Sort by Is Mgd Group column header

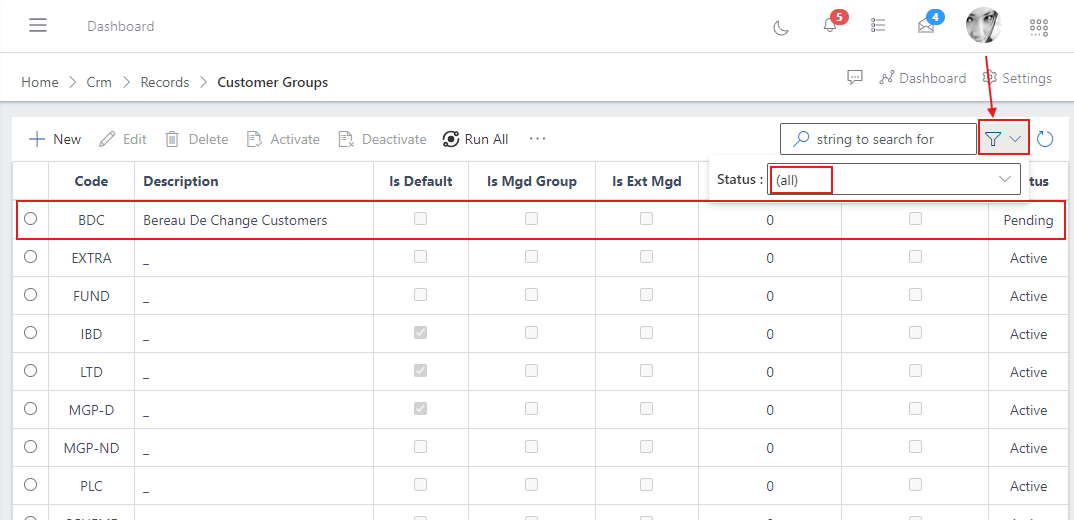click(532, 182)
